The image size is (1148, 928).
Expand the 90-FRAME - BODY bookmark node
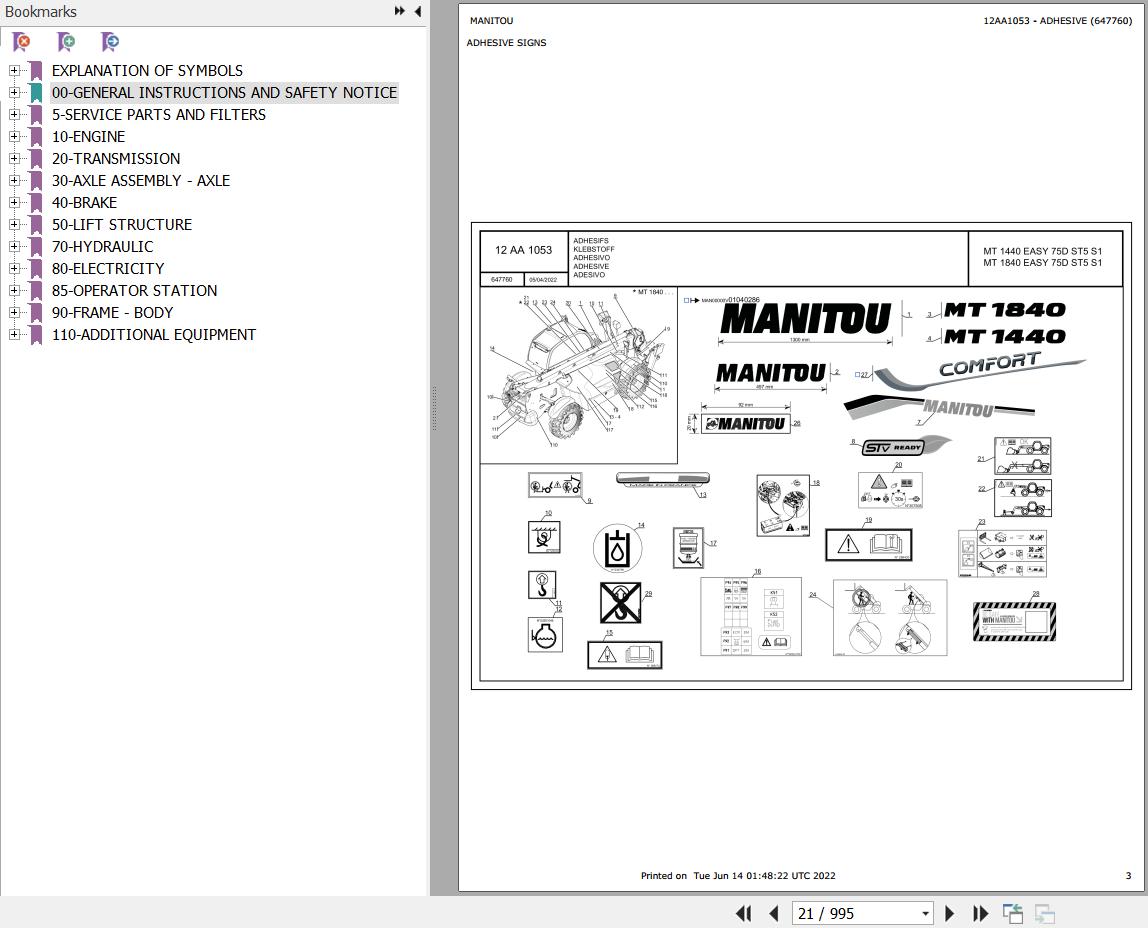pos(14,312)
